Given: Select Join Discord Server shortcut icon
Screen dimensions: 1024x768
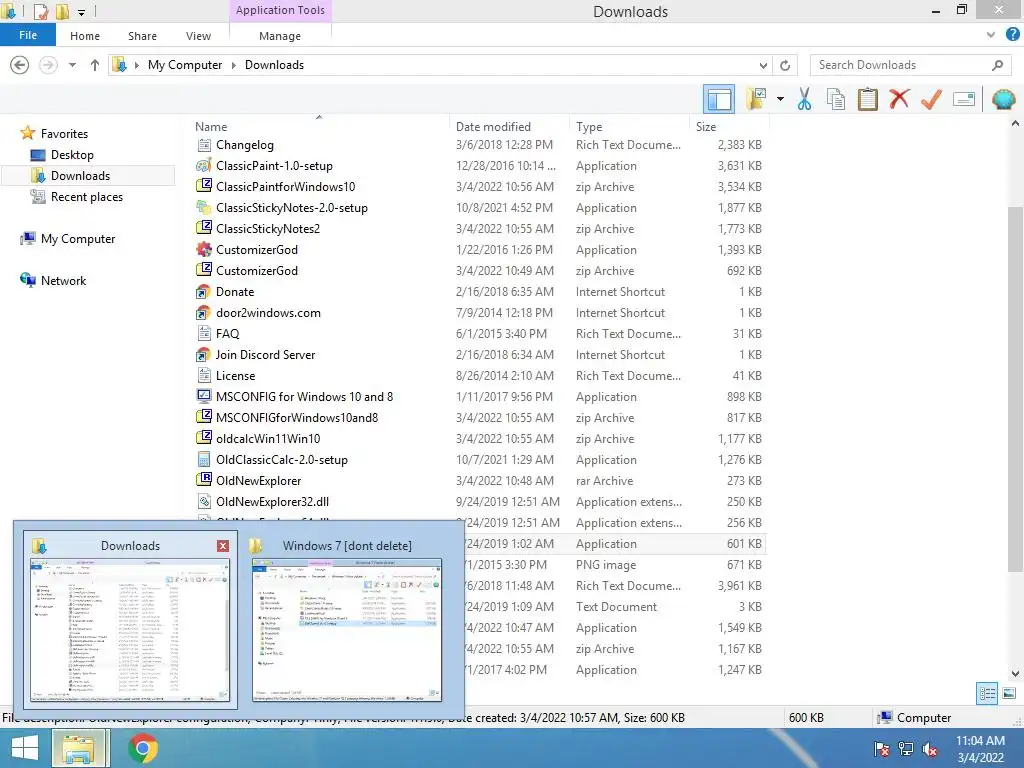Looking at the screenshot, I should click(x=204, y=355).
